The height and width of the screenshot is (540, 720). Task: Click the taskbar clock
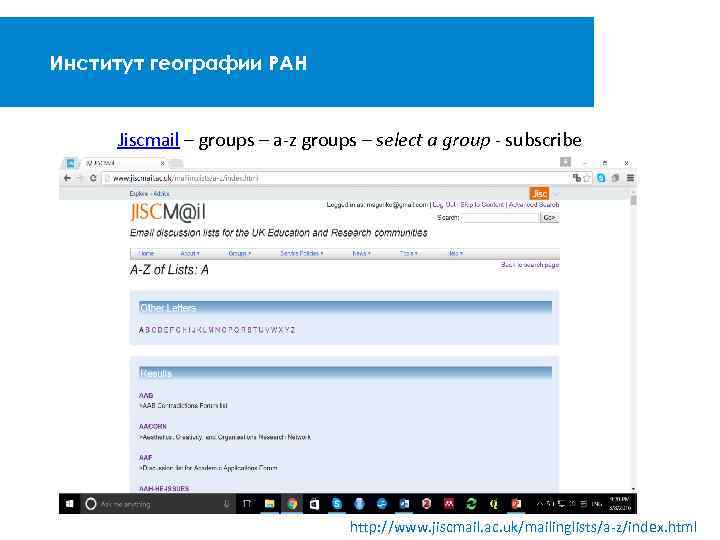click(x=620, y=504)
